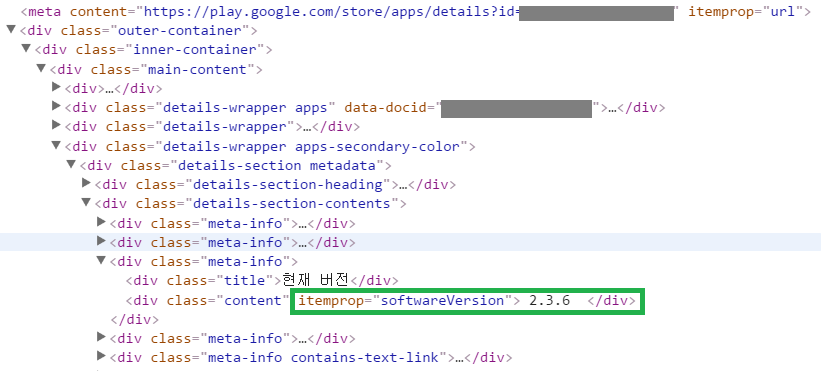Screen dimensions: 821x371
Task: Collapse the apps-secondary-color div node
Action: [56, 145]
